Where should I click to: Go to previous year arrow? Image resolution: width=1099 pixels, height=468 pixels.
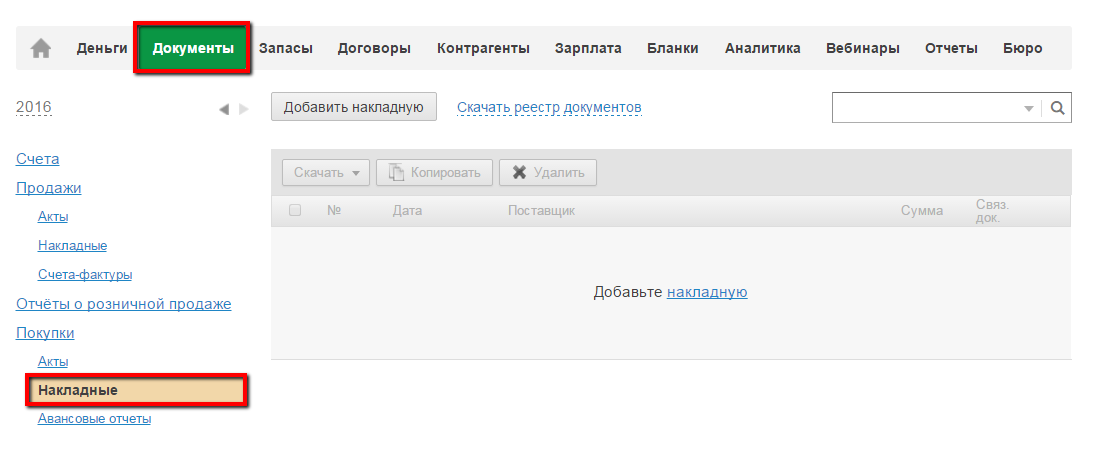[224, 109]
